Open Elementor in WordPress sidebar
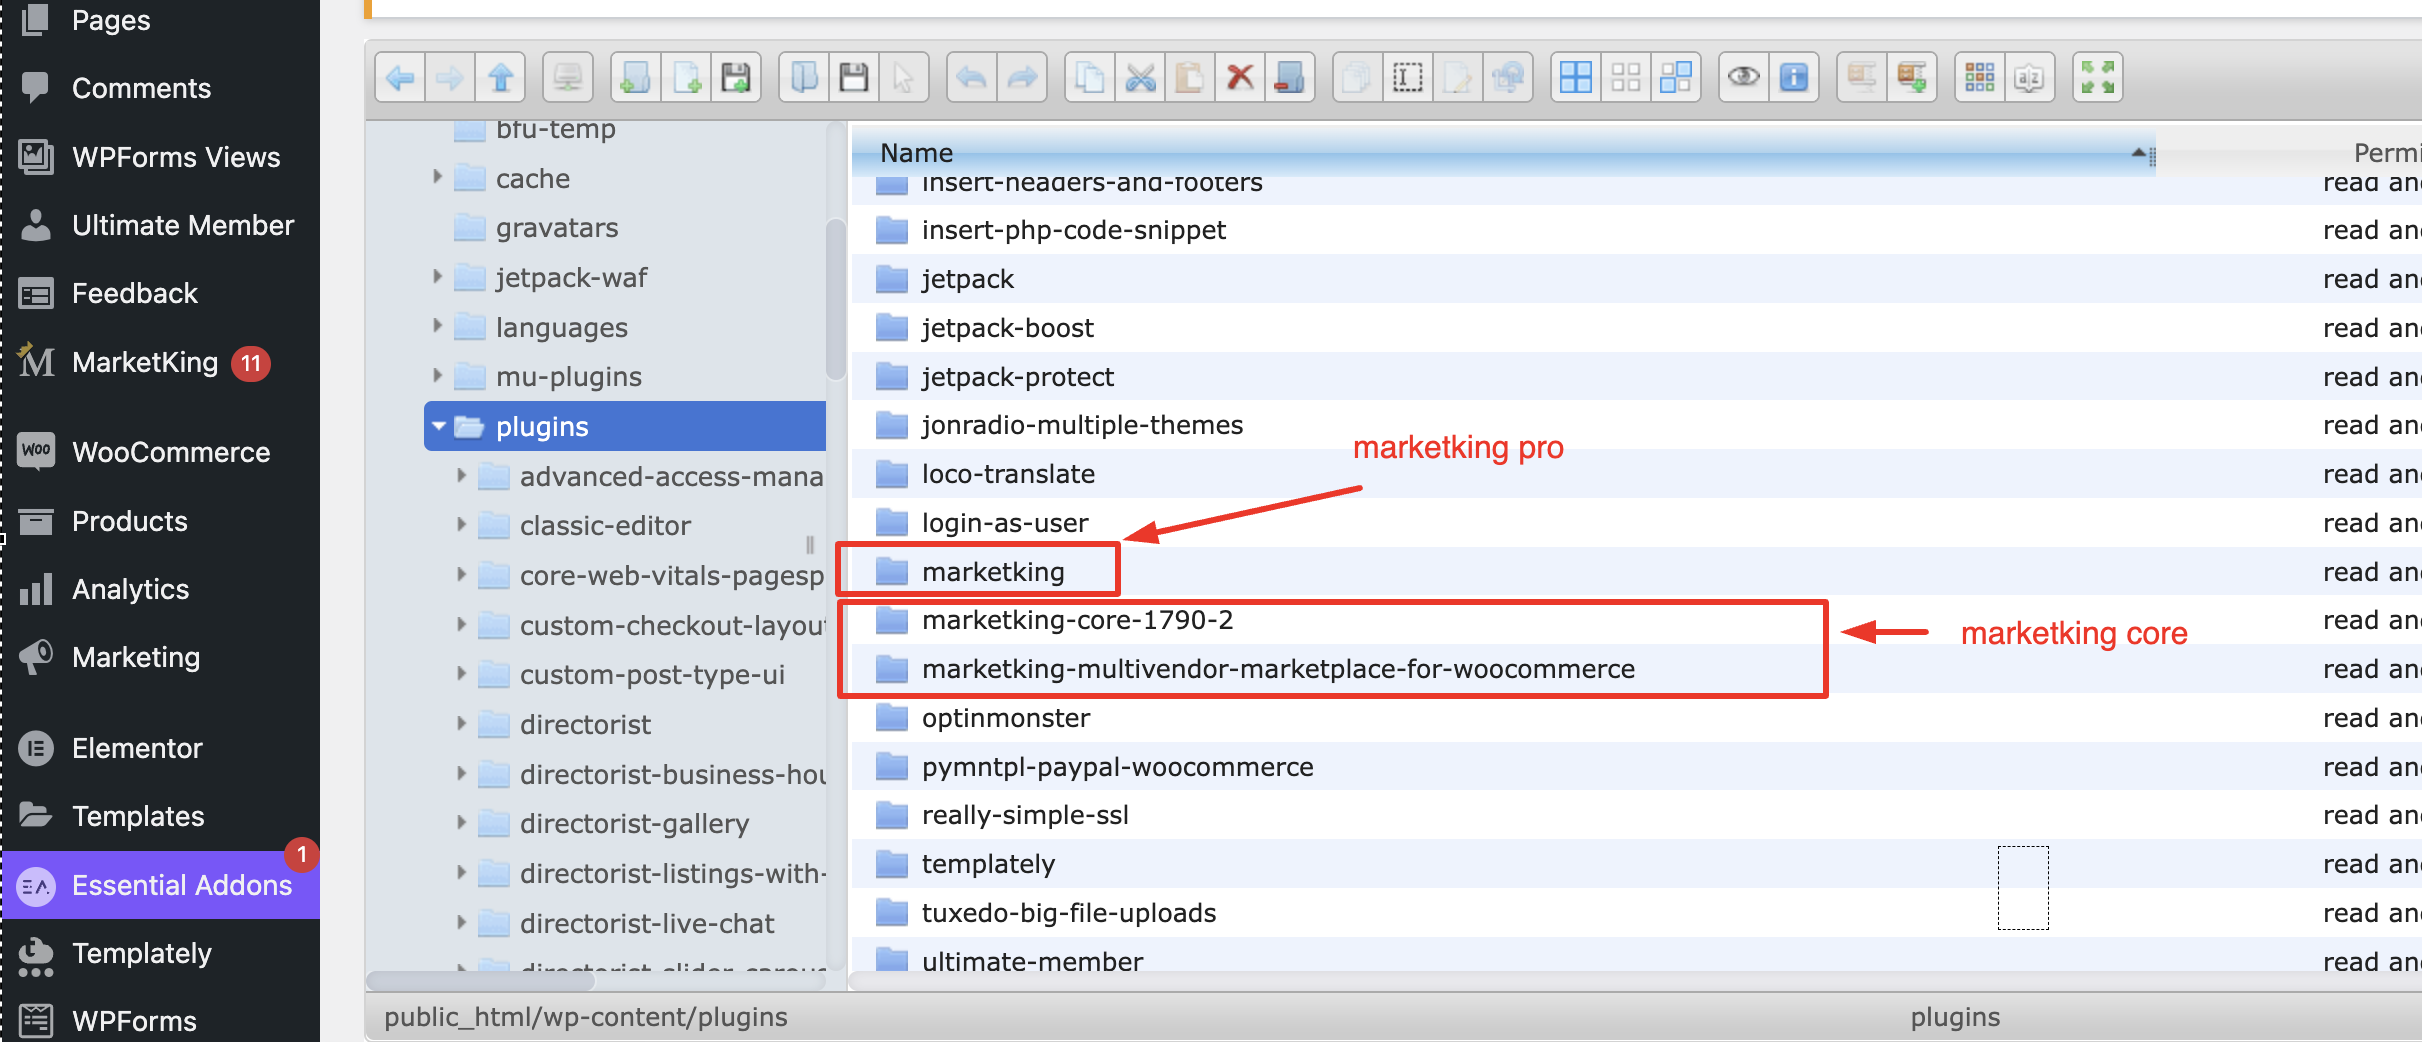The width and height of the screenshot is (2422, 1042). [x=160, y=748]
